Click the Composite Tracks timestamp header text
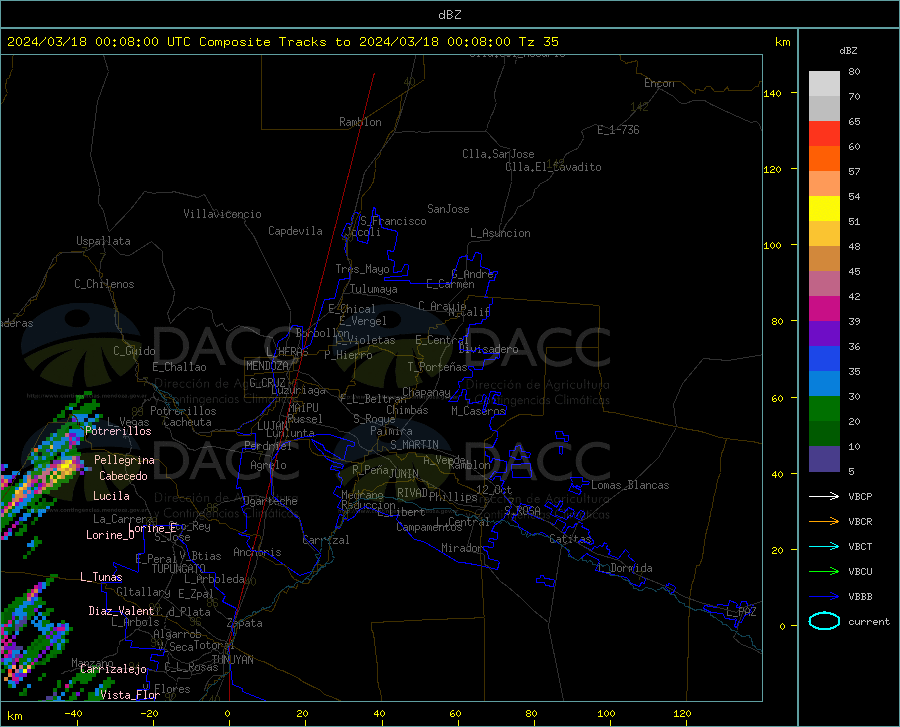 click(282, 42)
